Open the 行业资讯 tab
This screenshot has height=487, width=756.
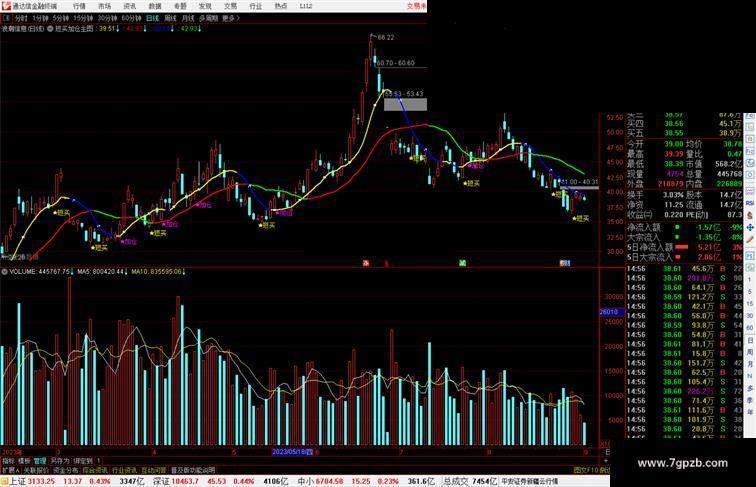(x=124, y=470)
